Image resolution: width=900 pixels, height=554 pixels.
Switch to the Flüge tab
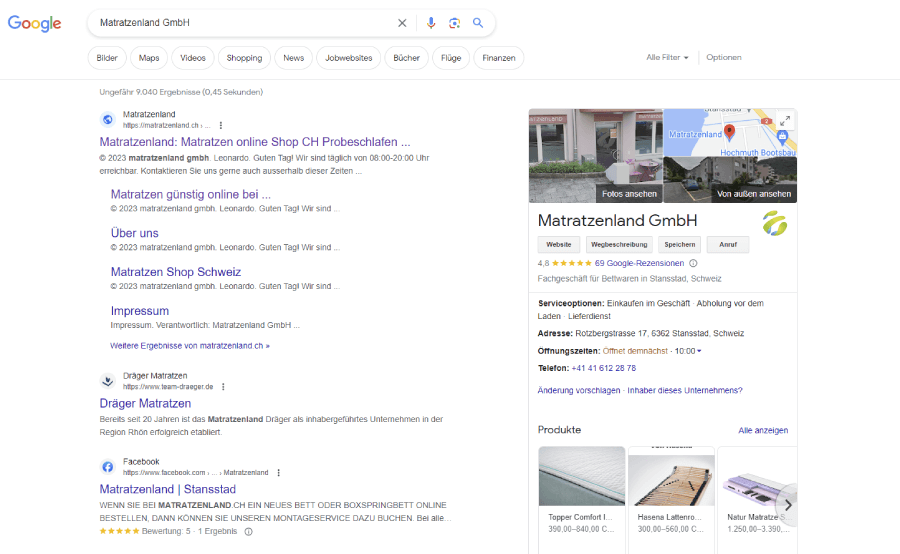pos(451,58)
